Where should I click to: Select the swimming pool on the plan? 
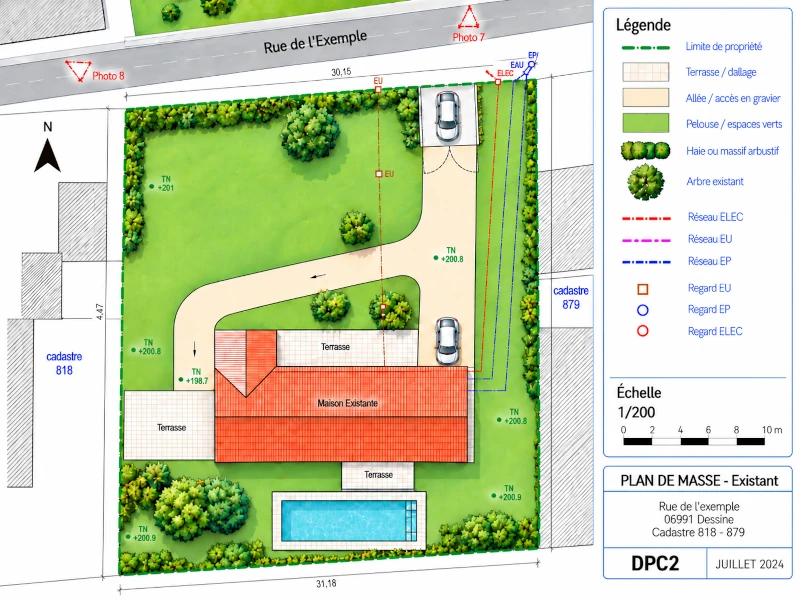(349, 521)
